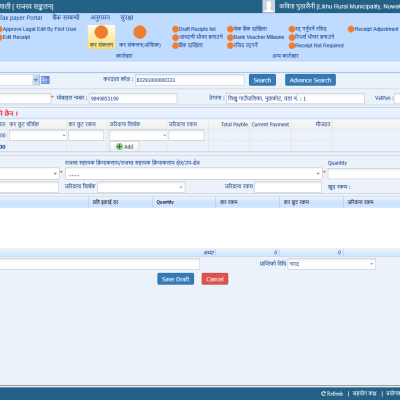Image resolution: width=400 pixels, height=400 pixels.
Task: Click the red Cancel button
Action: tap(215, 279)
